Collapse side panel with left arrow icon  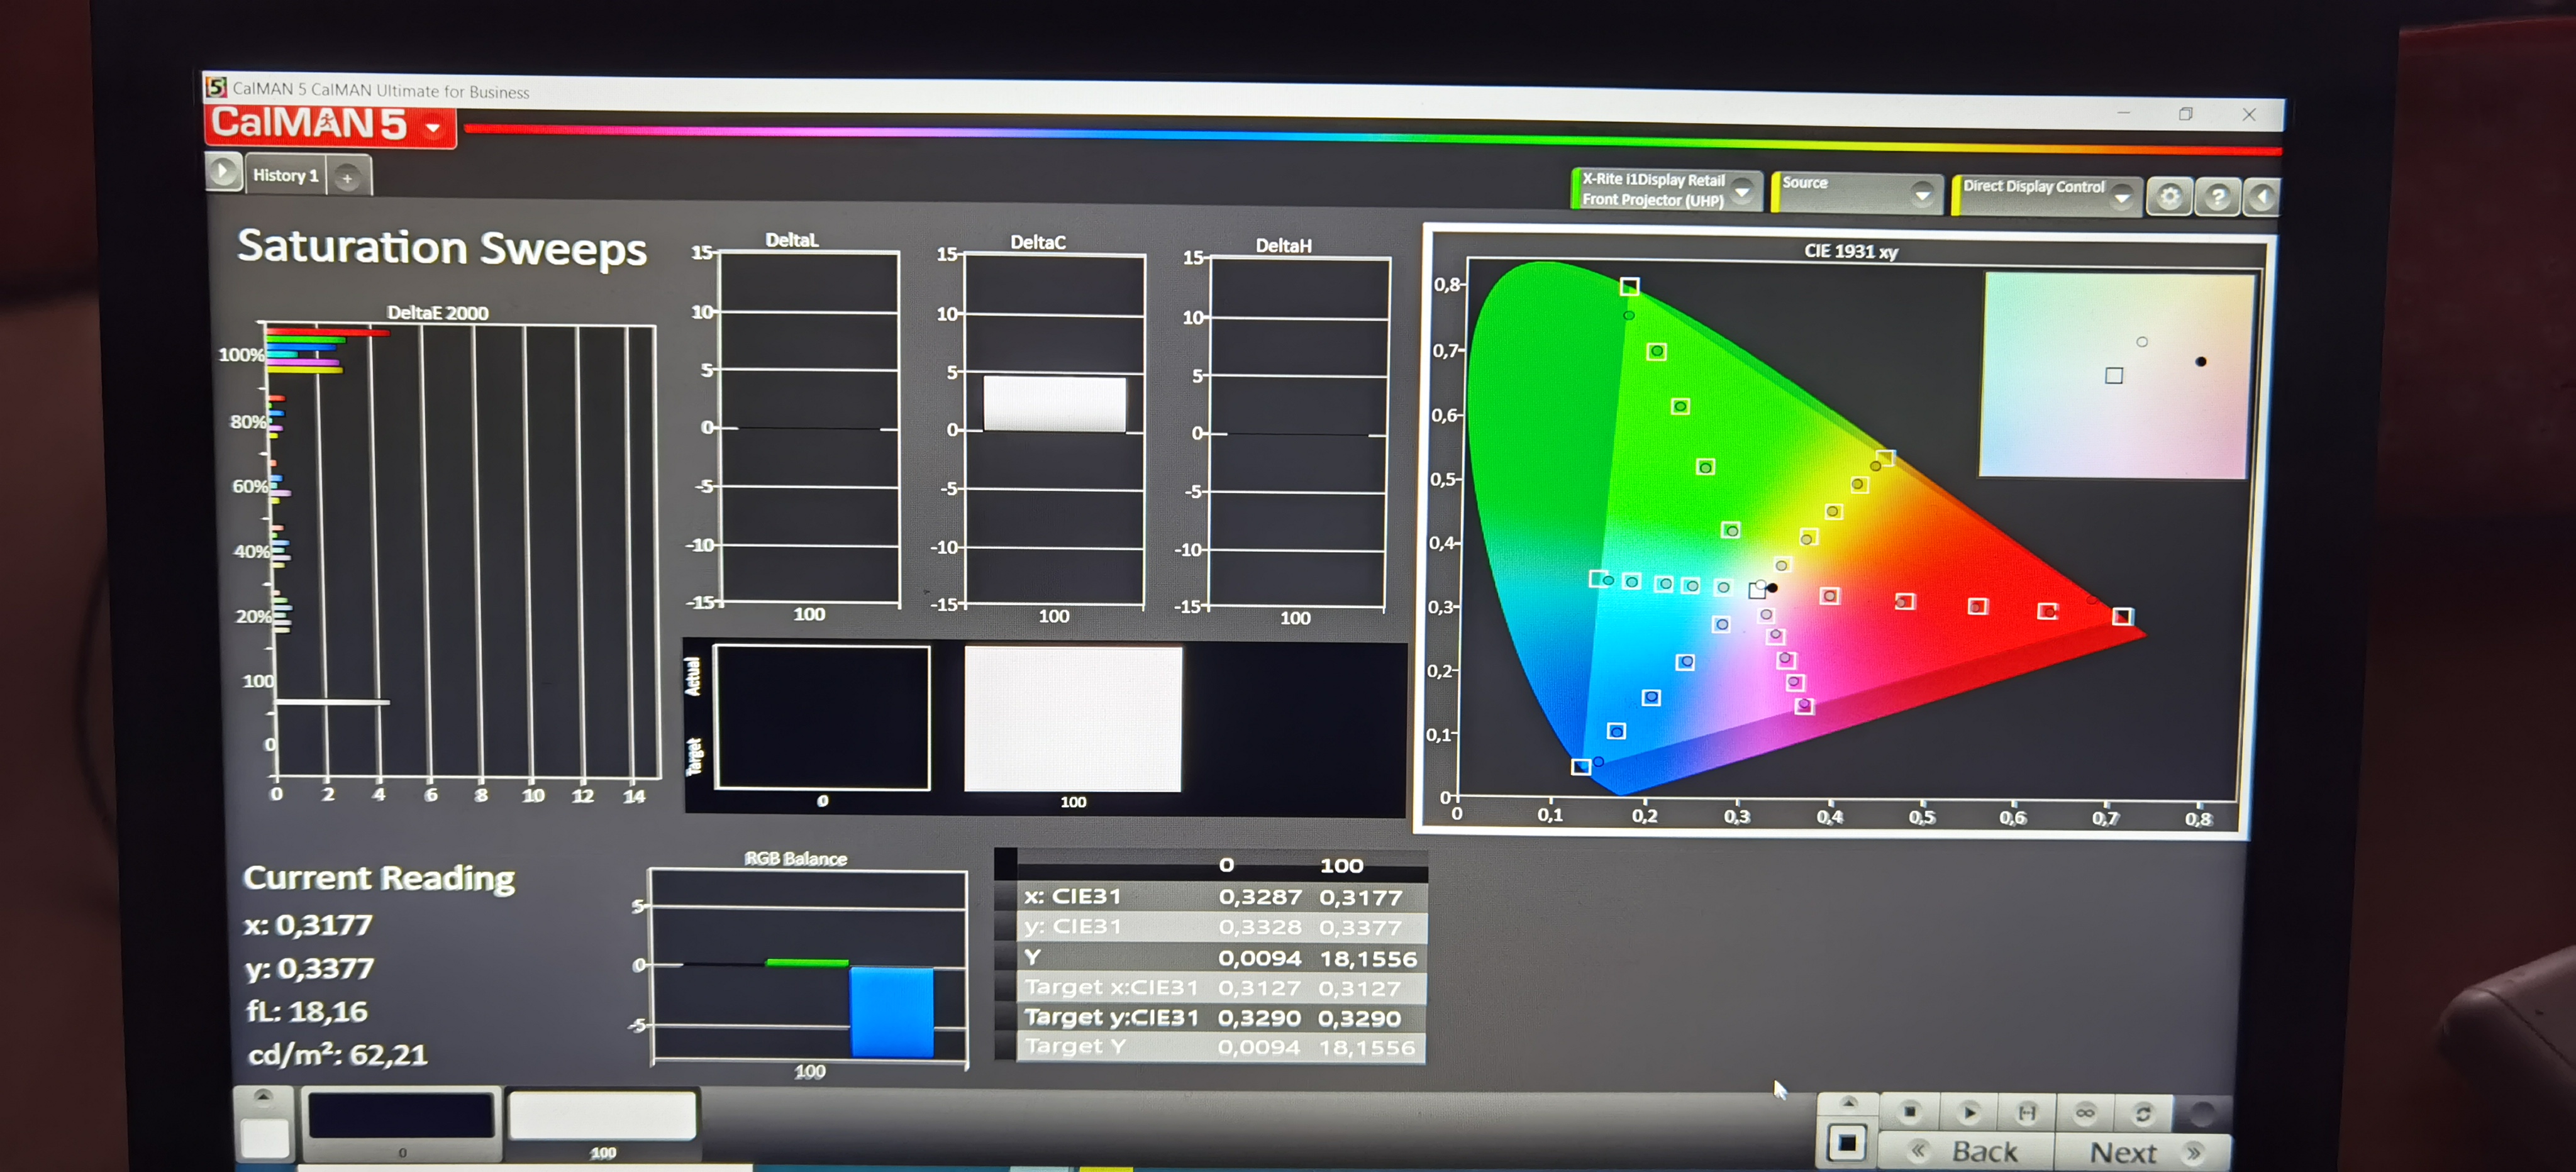pos(2262,197)
